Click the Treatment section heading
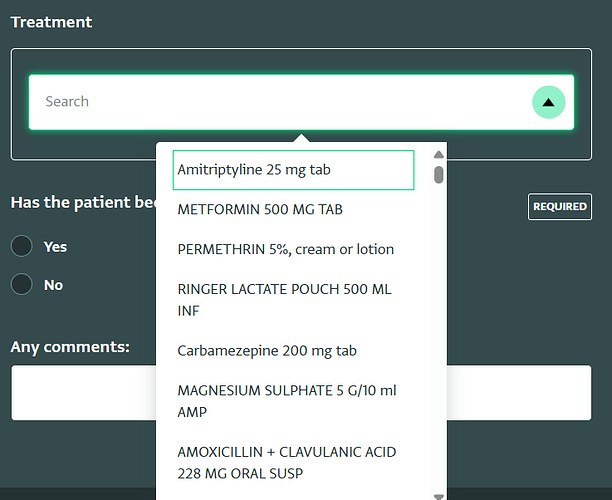 pyautogui.click(x=51, y=22)
